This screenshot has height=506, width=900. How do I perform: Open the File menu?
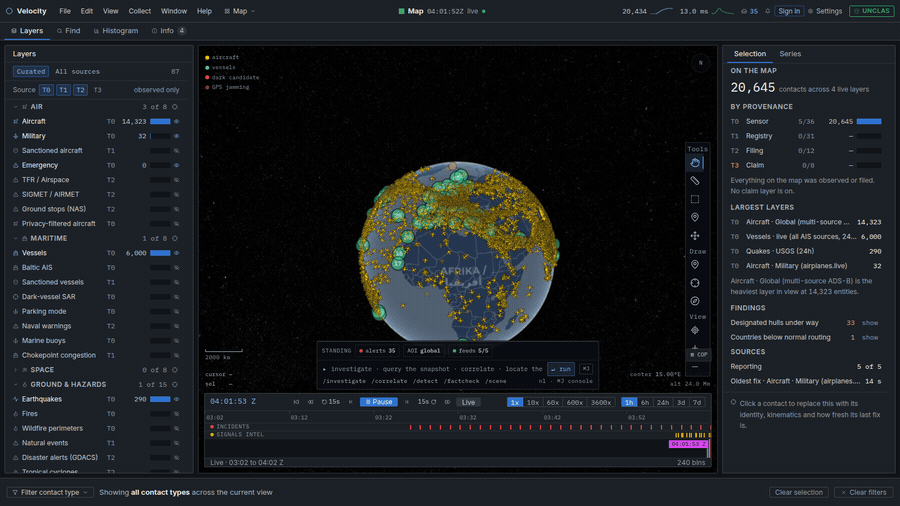click(65, 11)
